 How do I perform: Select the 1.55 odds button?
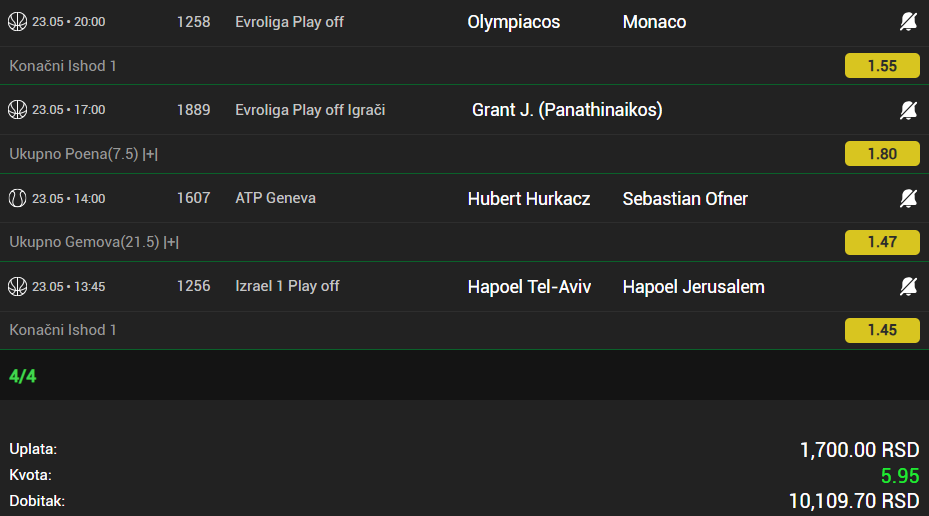pos(882,66)
